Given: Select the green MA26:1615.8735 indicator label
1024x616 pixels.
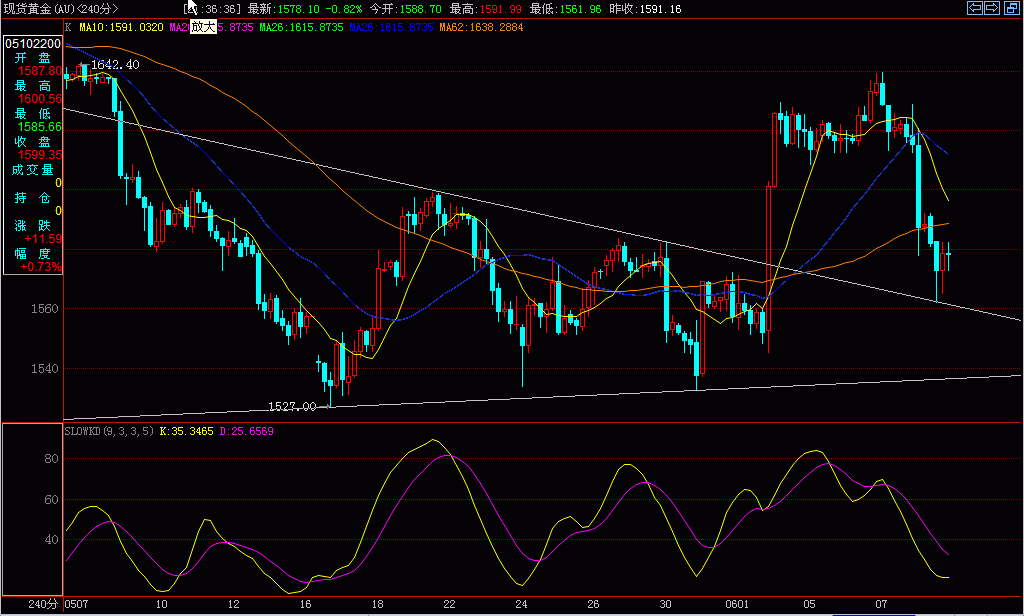Looking at the screenshot, I should pyautogui.click(x=301, y=27).
